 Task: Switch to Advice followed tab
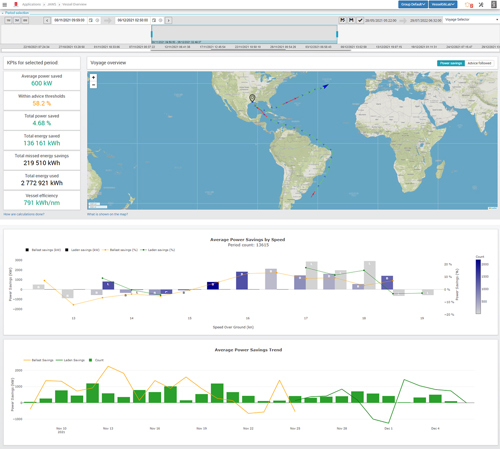479,63
